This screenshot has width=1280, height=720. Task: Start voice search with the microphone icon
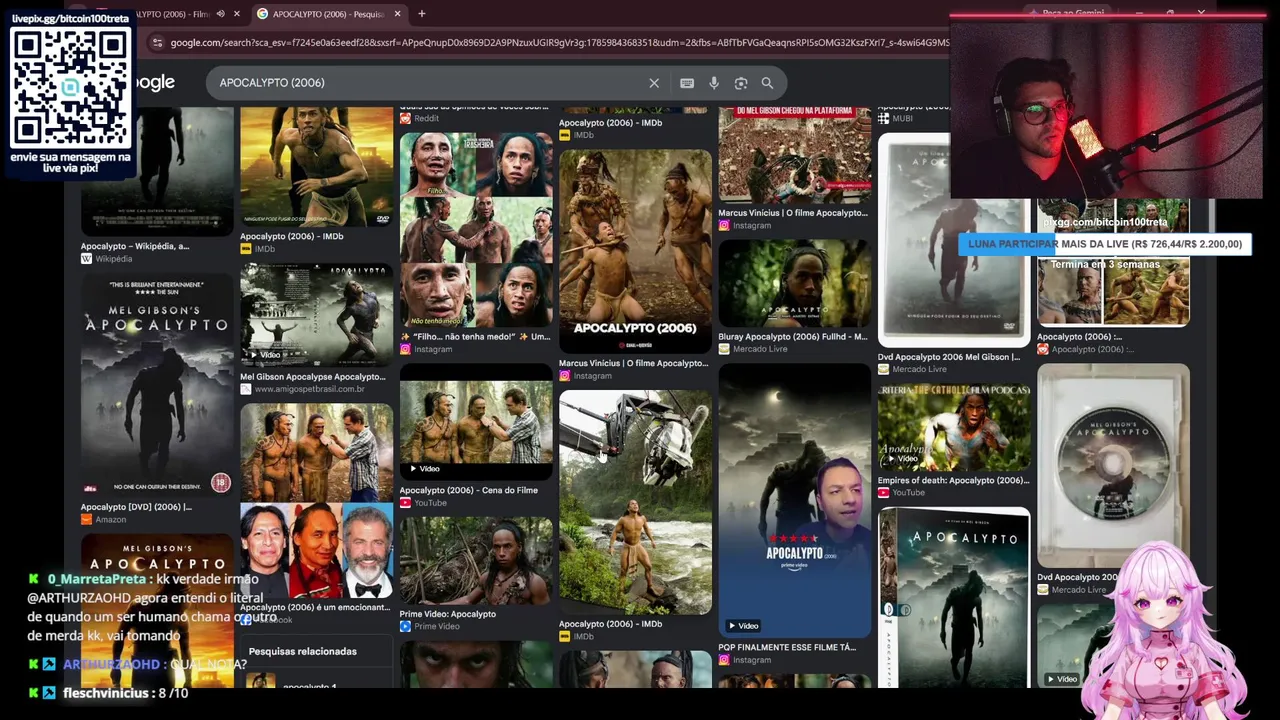pos(714,83)
